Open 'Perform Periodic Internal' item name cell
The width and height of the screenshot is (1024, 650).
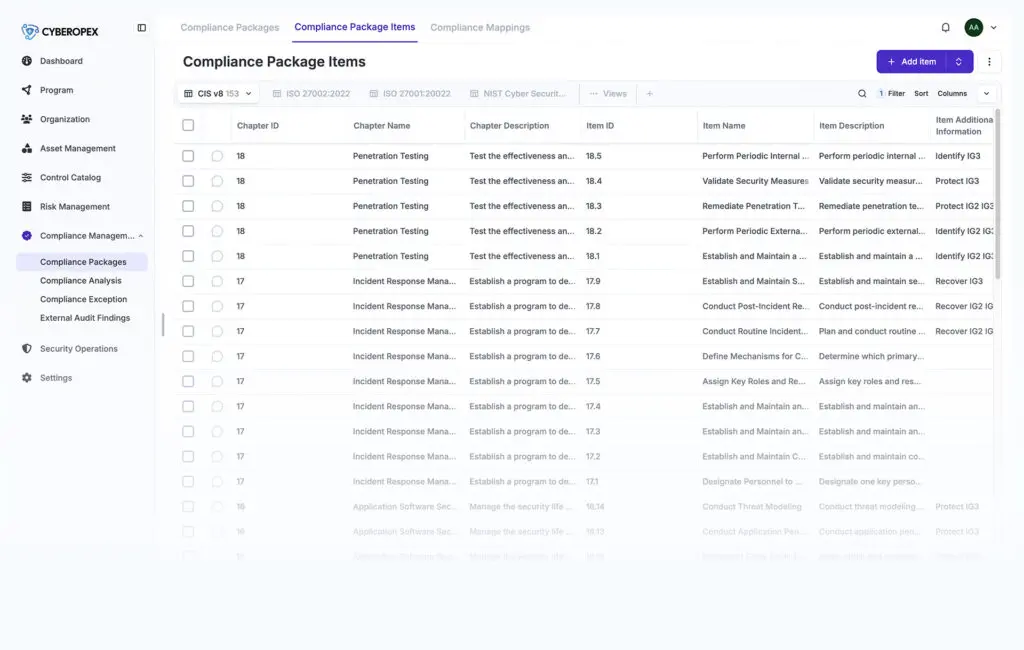(x=755, y=156)
